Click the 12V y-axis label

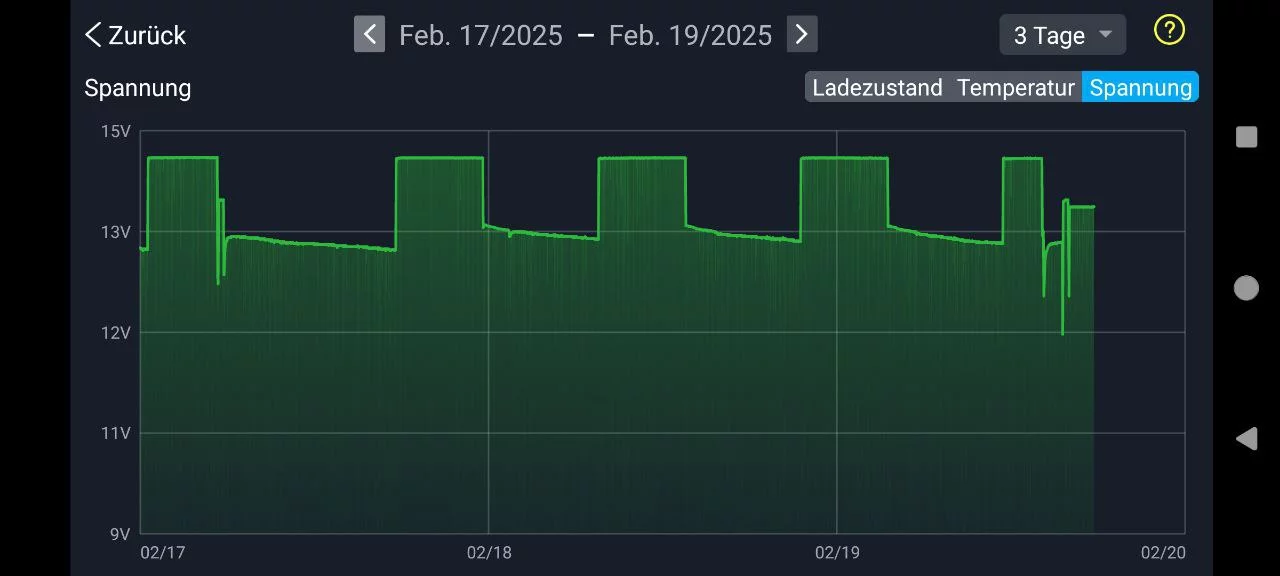116,333
